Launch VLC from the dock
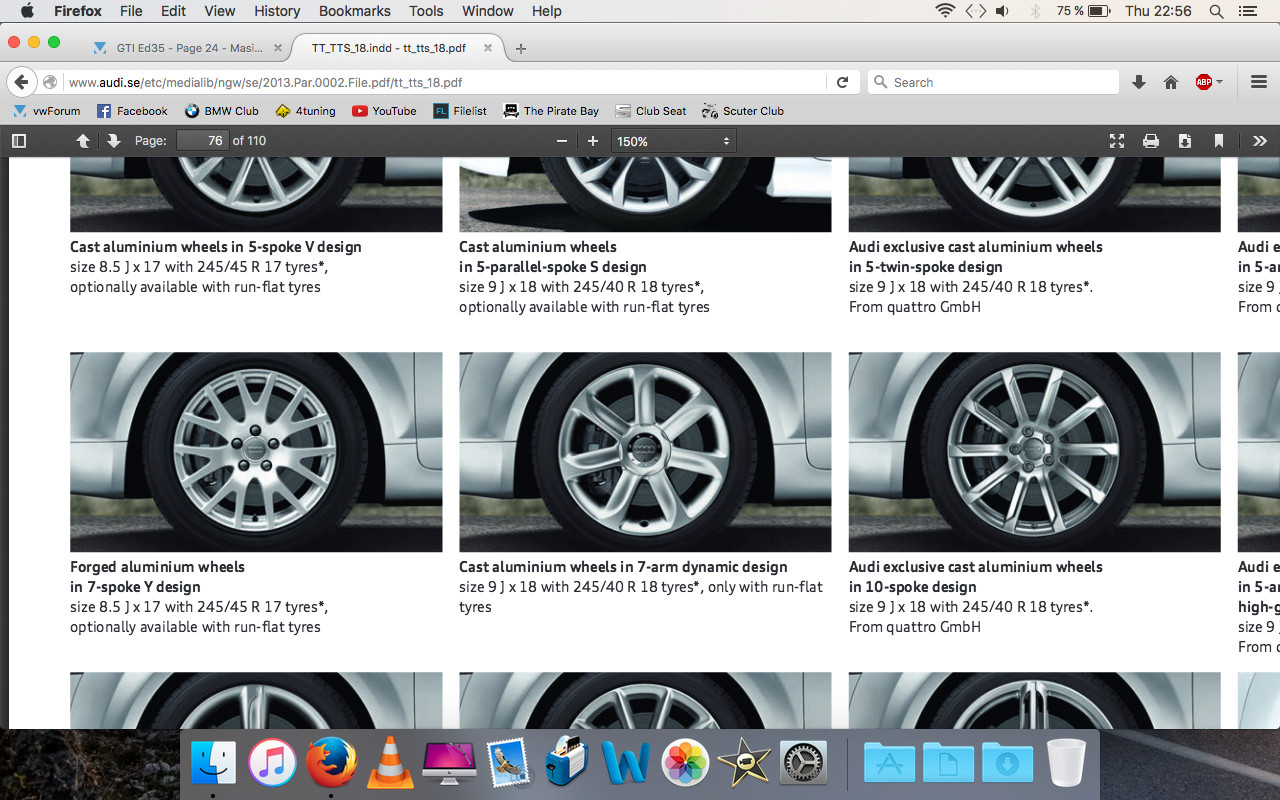This screenshot has width=1280, height=800. tap(390, 763)
